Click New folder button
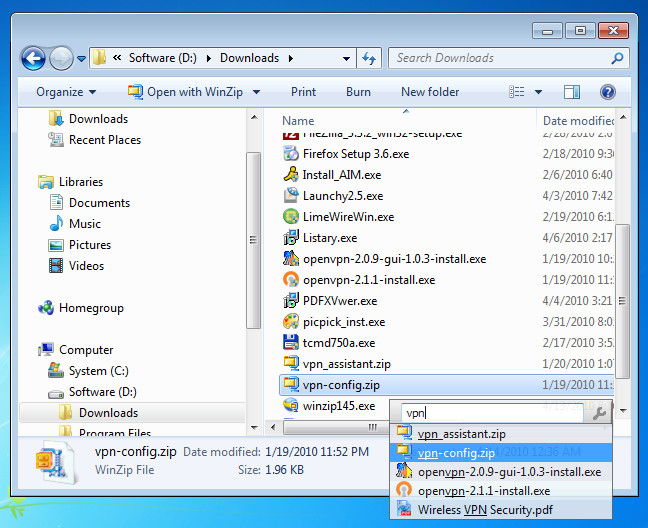This screenshot has width=648, height=528. click(430, 92)
